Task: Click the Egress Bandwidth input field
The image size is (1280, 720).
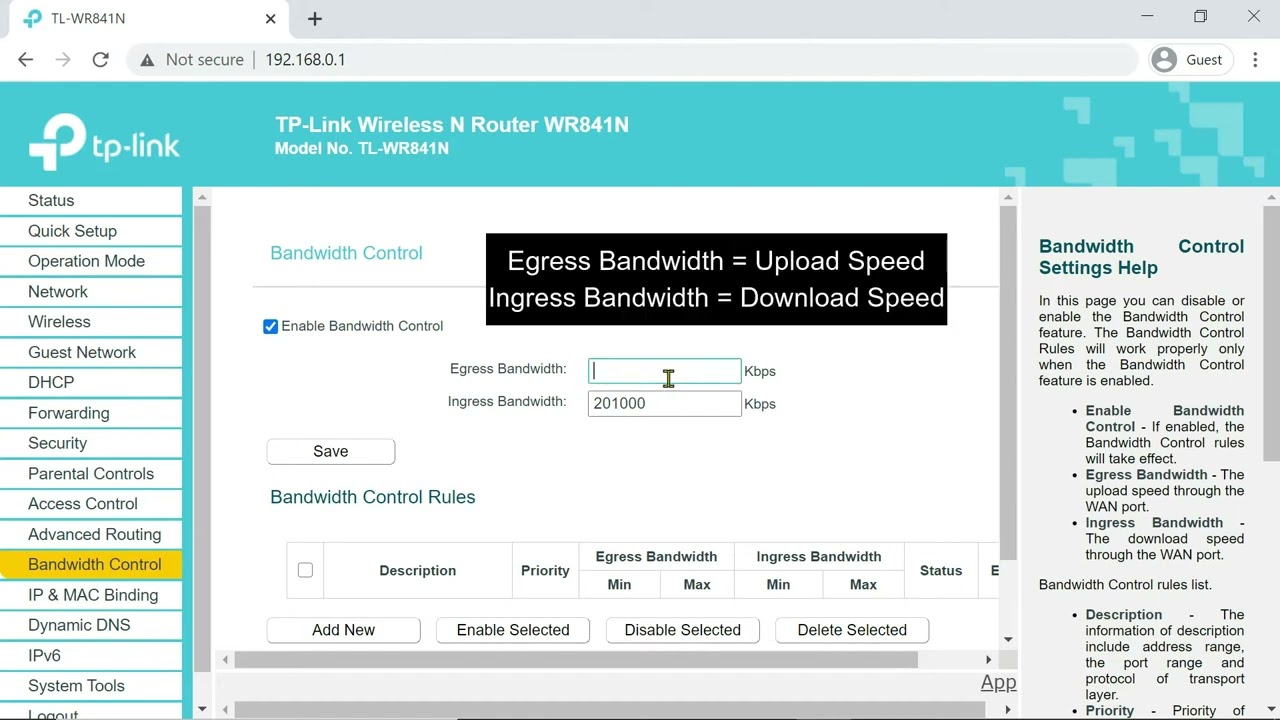Action: [x=664, y=371]
